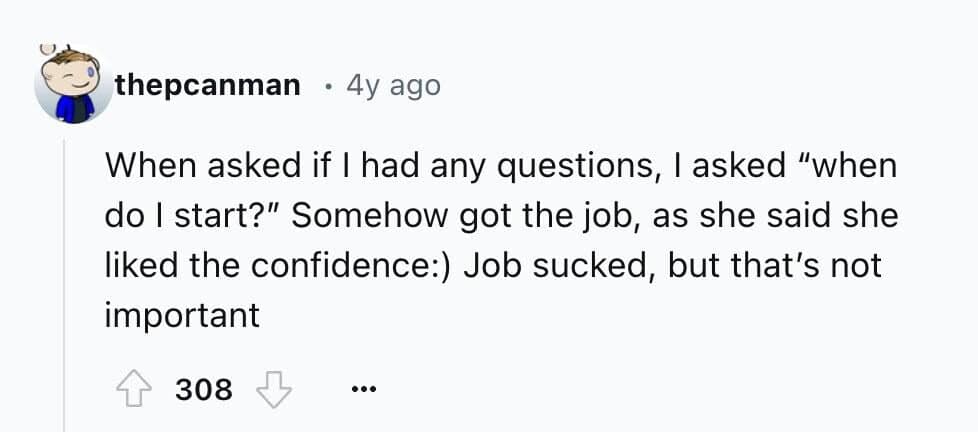
Task: Click thepcanman's Snoo avatar picture
Action: 72,87
